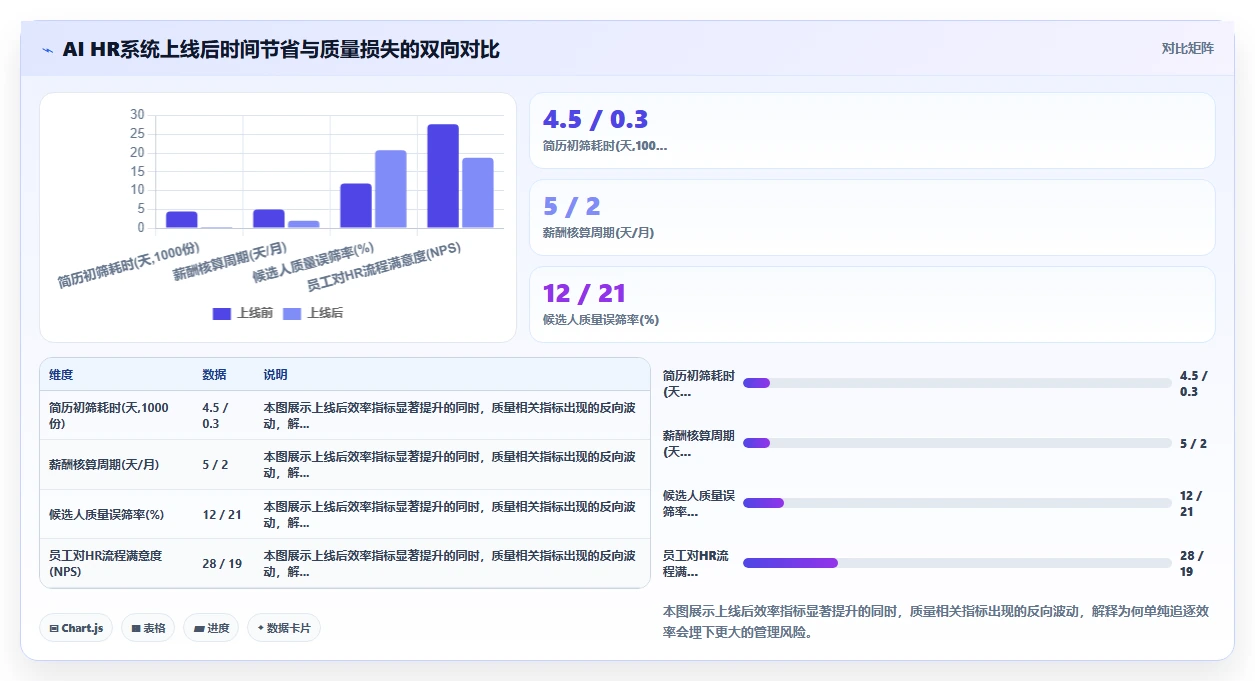The height and width of the screenshot is (681, 1255).
Task: Click the 上线后 bar for NPS satisfaction
Action: [478, 193]
